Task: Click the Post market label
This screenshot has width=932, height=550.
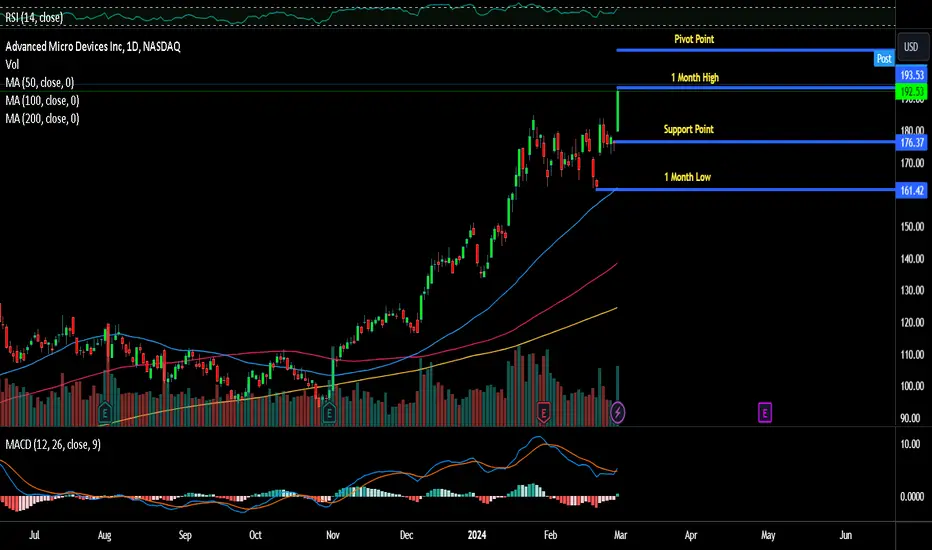Action: 884,58
